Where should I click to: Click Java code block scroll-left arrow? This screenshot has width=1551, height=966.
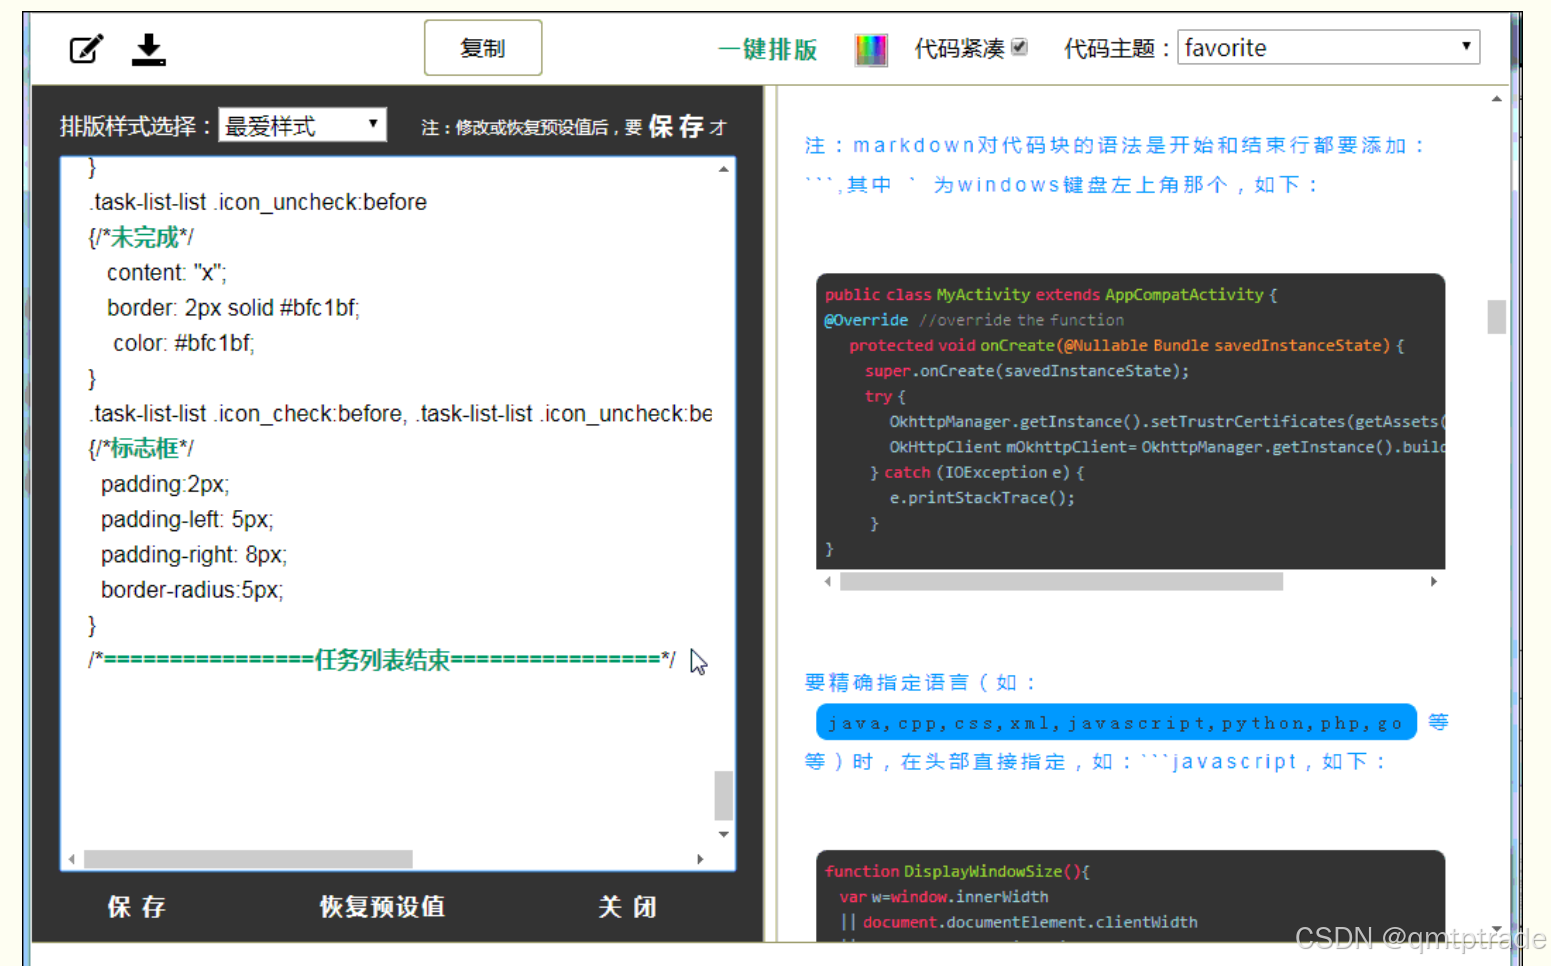[827, 581]
